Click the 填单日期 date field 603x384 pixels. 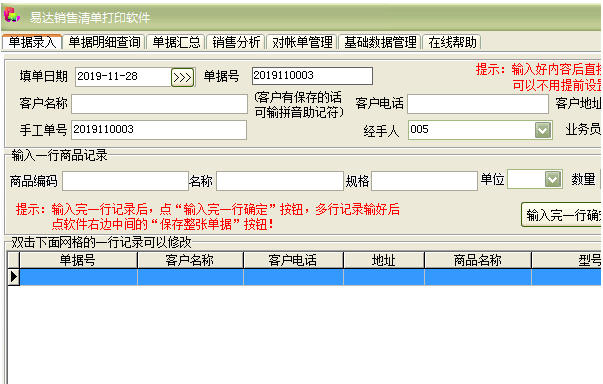pyautogui.click(x=123, y=76)
